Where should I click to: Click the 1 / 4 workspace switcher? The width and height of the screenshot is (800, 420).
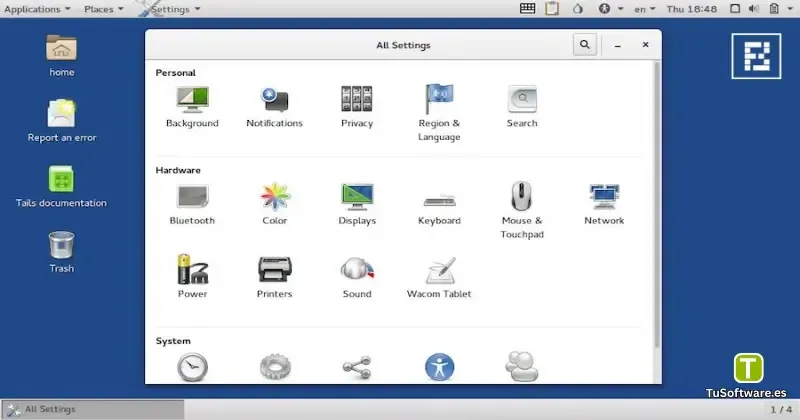(x=781, y=409)
